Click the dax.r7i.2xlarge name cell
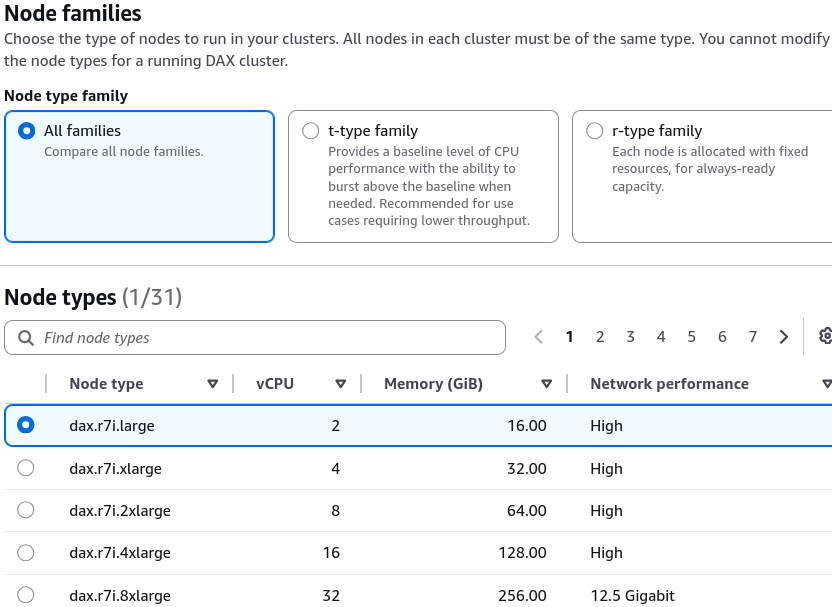The width and height of the screenshot is (832, 607). point(120,510)
